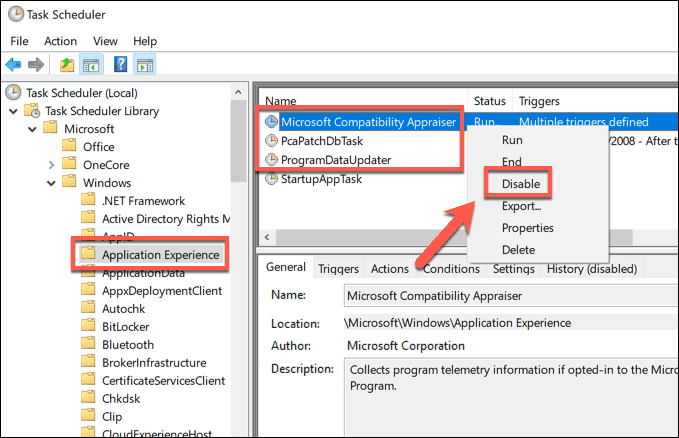Open the View menu

(x=105, y=41)
